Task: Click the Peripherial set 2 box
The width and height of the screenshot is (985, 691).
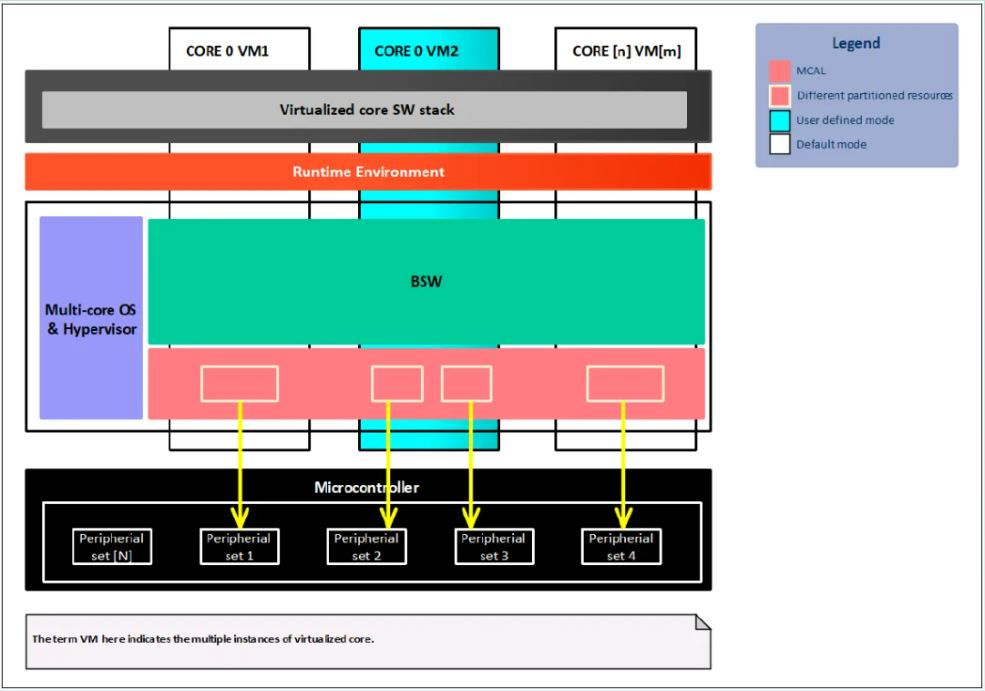Action: tap(366, 547)
